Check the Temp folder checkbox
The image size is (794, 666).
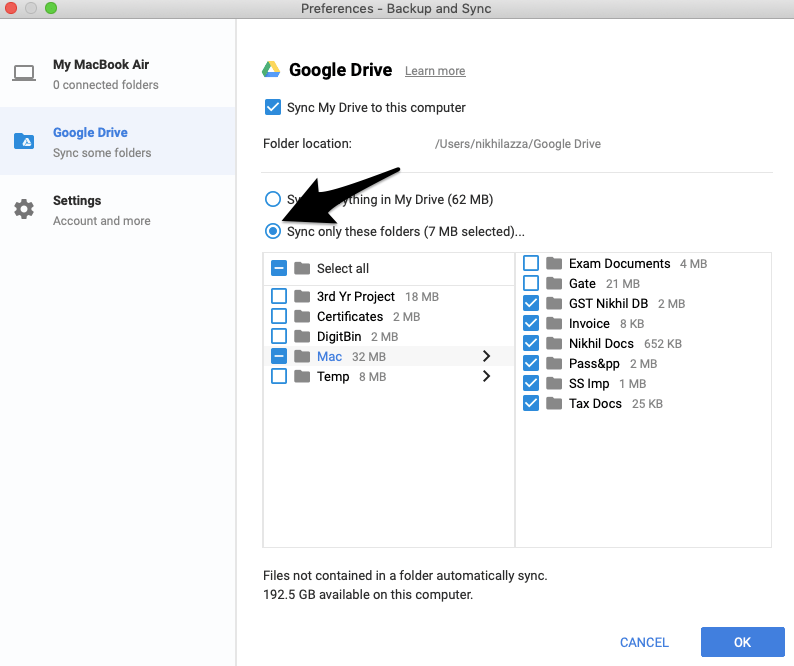pos(279,376)
